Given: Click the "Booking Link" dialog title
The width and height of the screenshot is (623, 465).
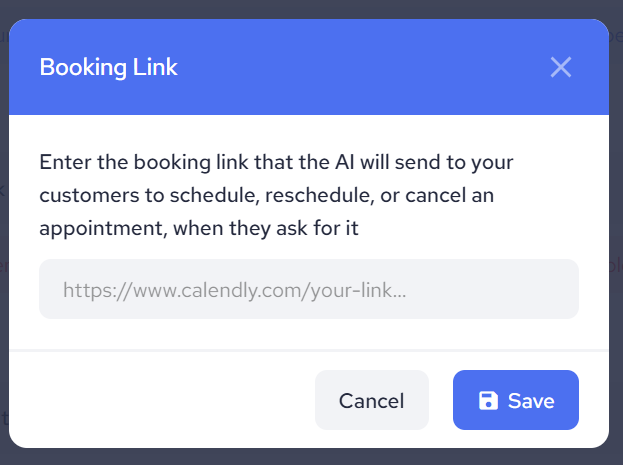Looking at the screenshot, I should (108, 67).
